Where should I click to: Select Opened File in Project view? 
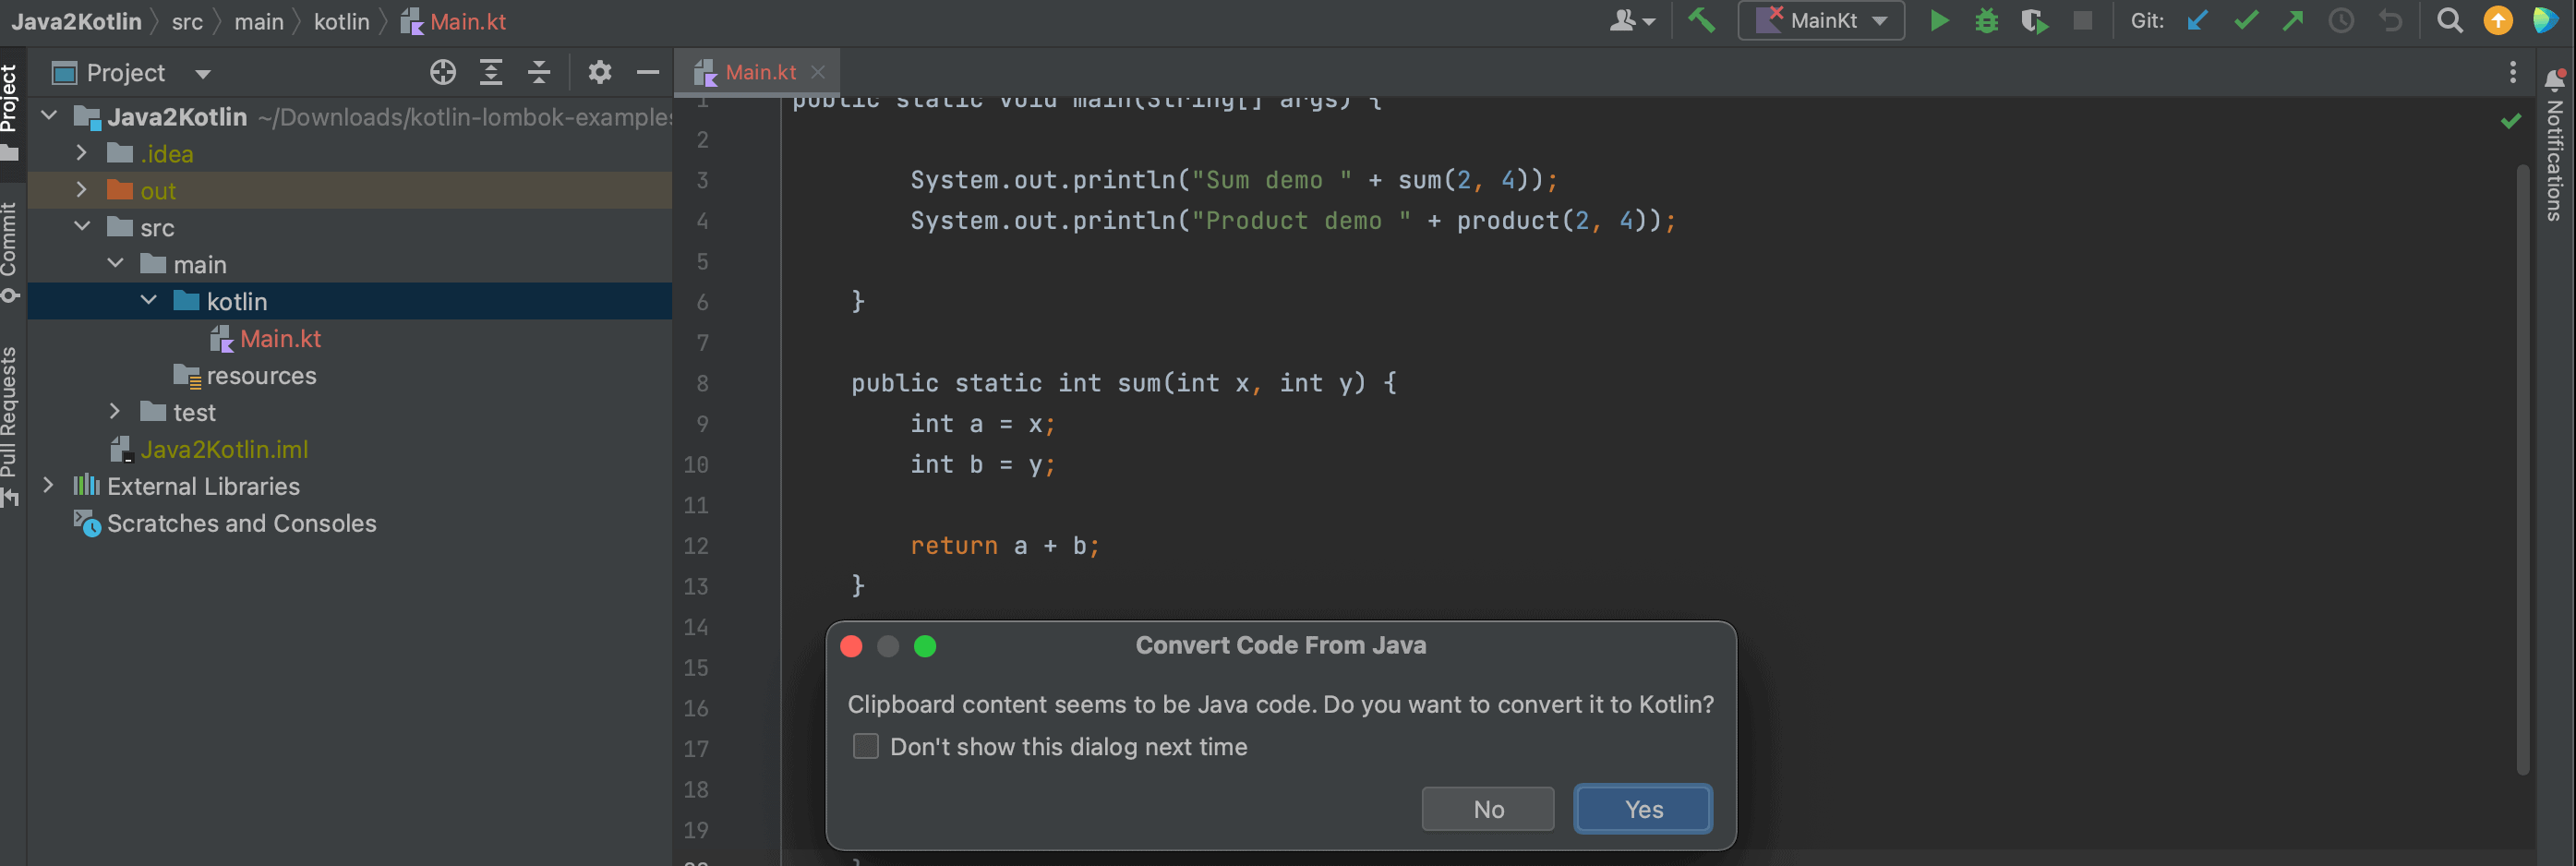(x=443, y=72)
